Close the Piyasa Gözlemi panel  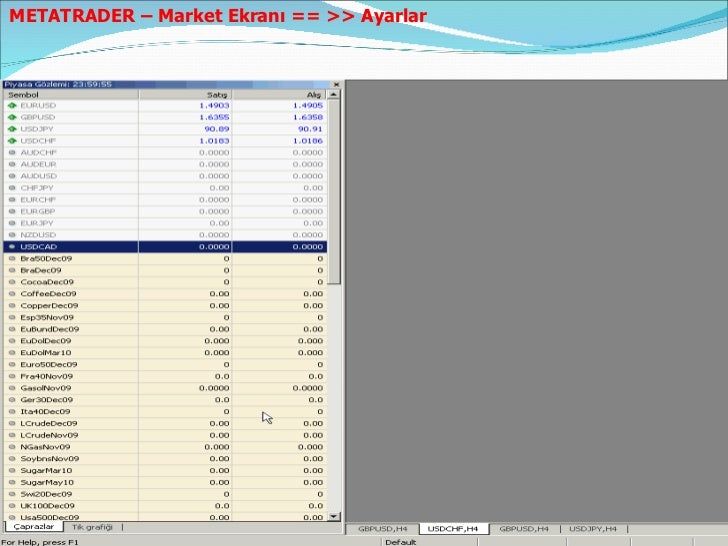click(x=337, y=84)
